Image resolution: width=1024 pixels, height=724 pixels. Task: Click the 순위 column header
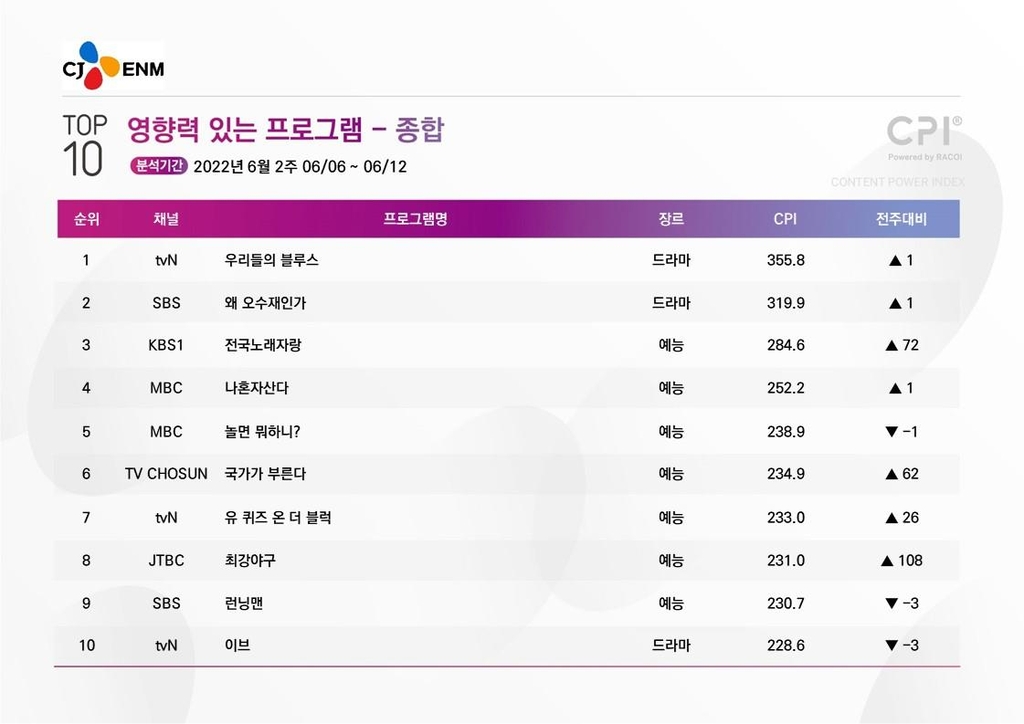coord(86,219)
